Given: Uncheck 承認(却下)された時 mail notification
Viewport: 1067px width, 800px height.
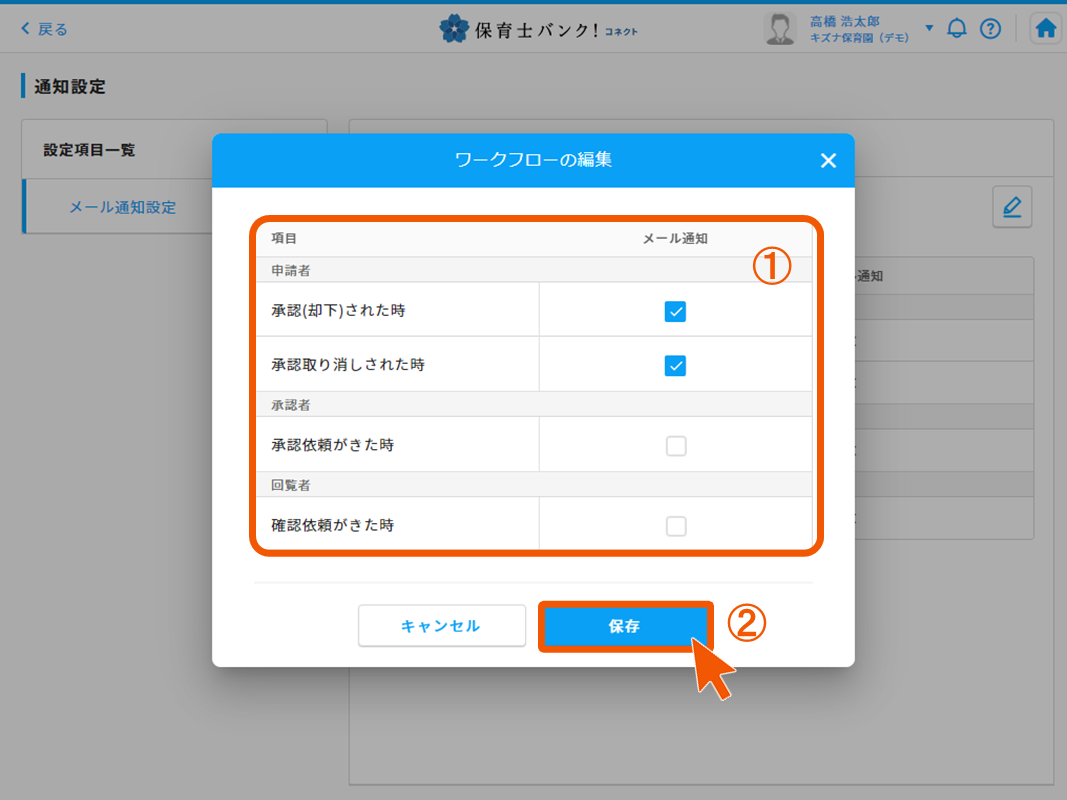Looking at the screenshot, I should tap(676, 312).
